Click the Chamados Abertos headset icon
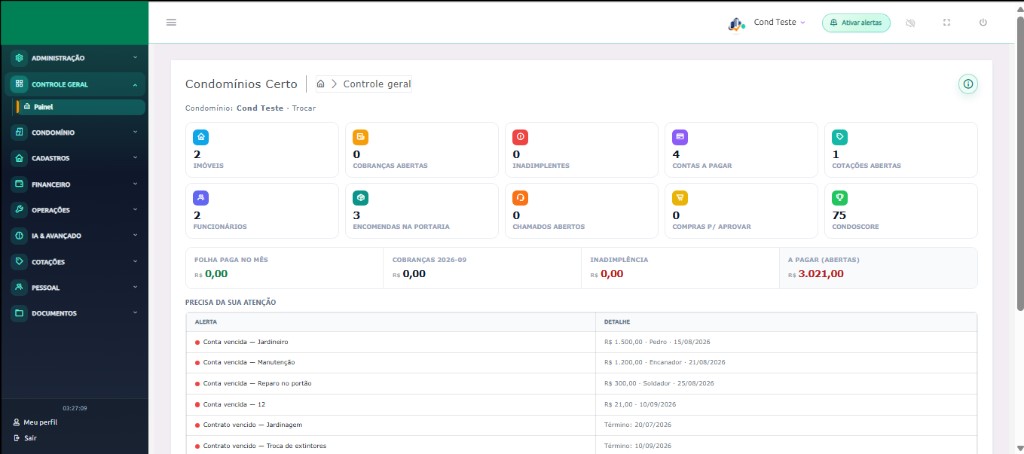 [520, 198]
